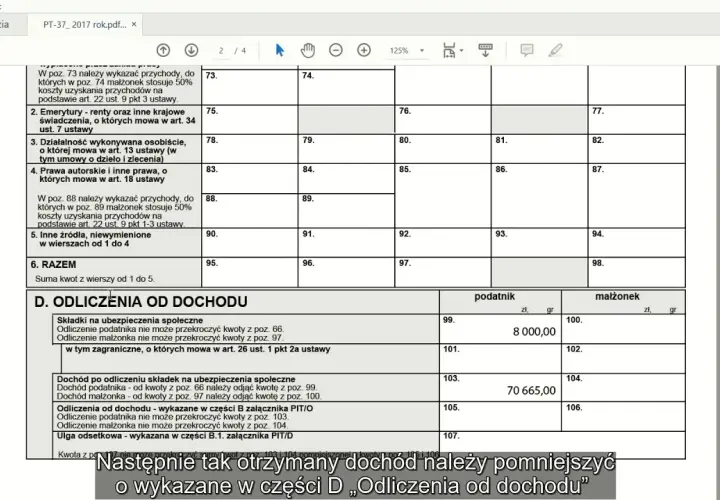Click form field number 81
This screenshot has height=500, width=720.
(540, 149)
